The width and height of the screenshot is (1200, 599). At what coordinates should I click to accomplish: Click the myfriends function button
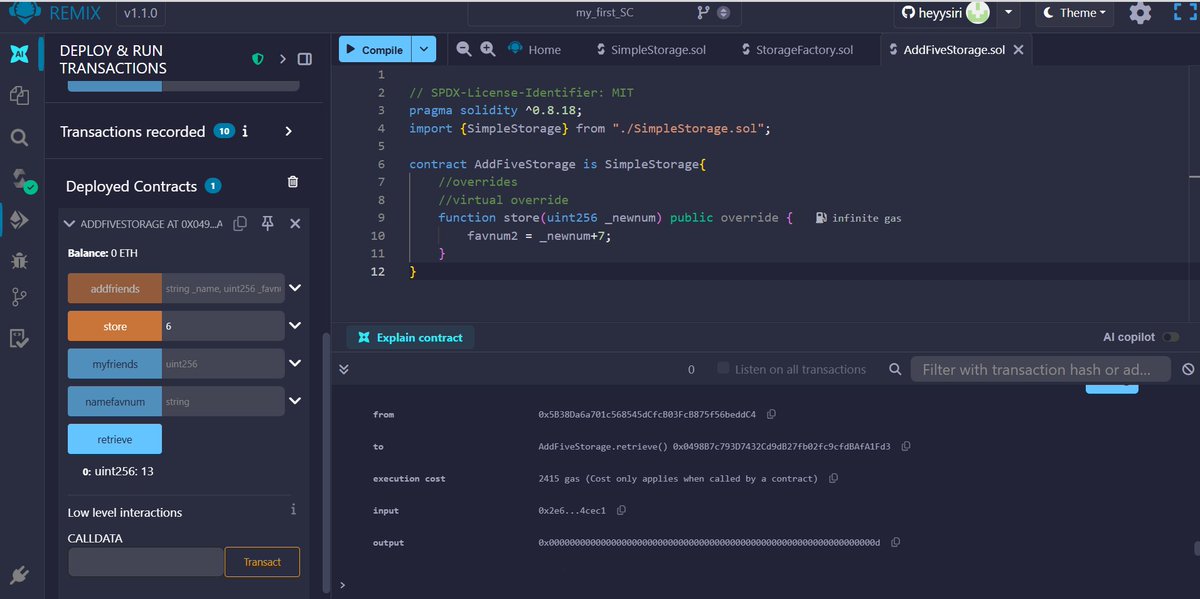114,364
